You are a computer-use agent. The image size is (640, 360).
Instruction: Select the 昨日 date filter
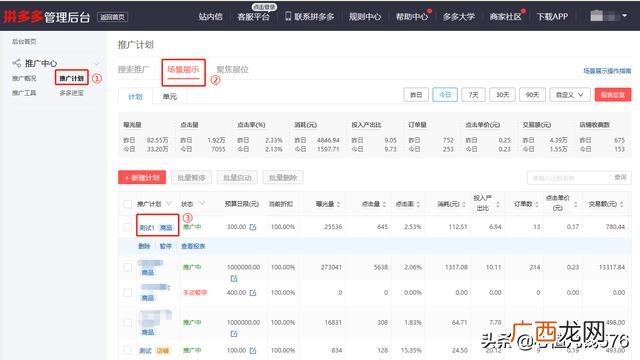click(x=416, y=95)
